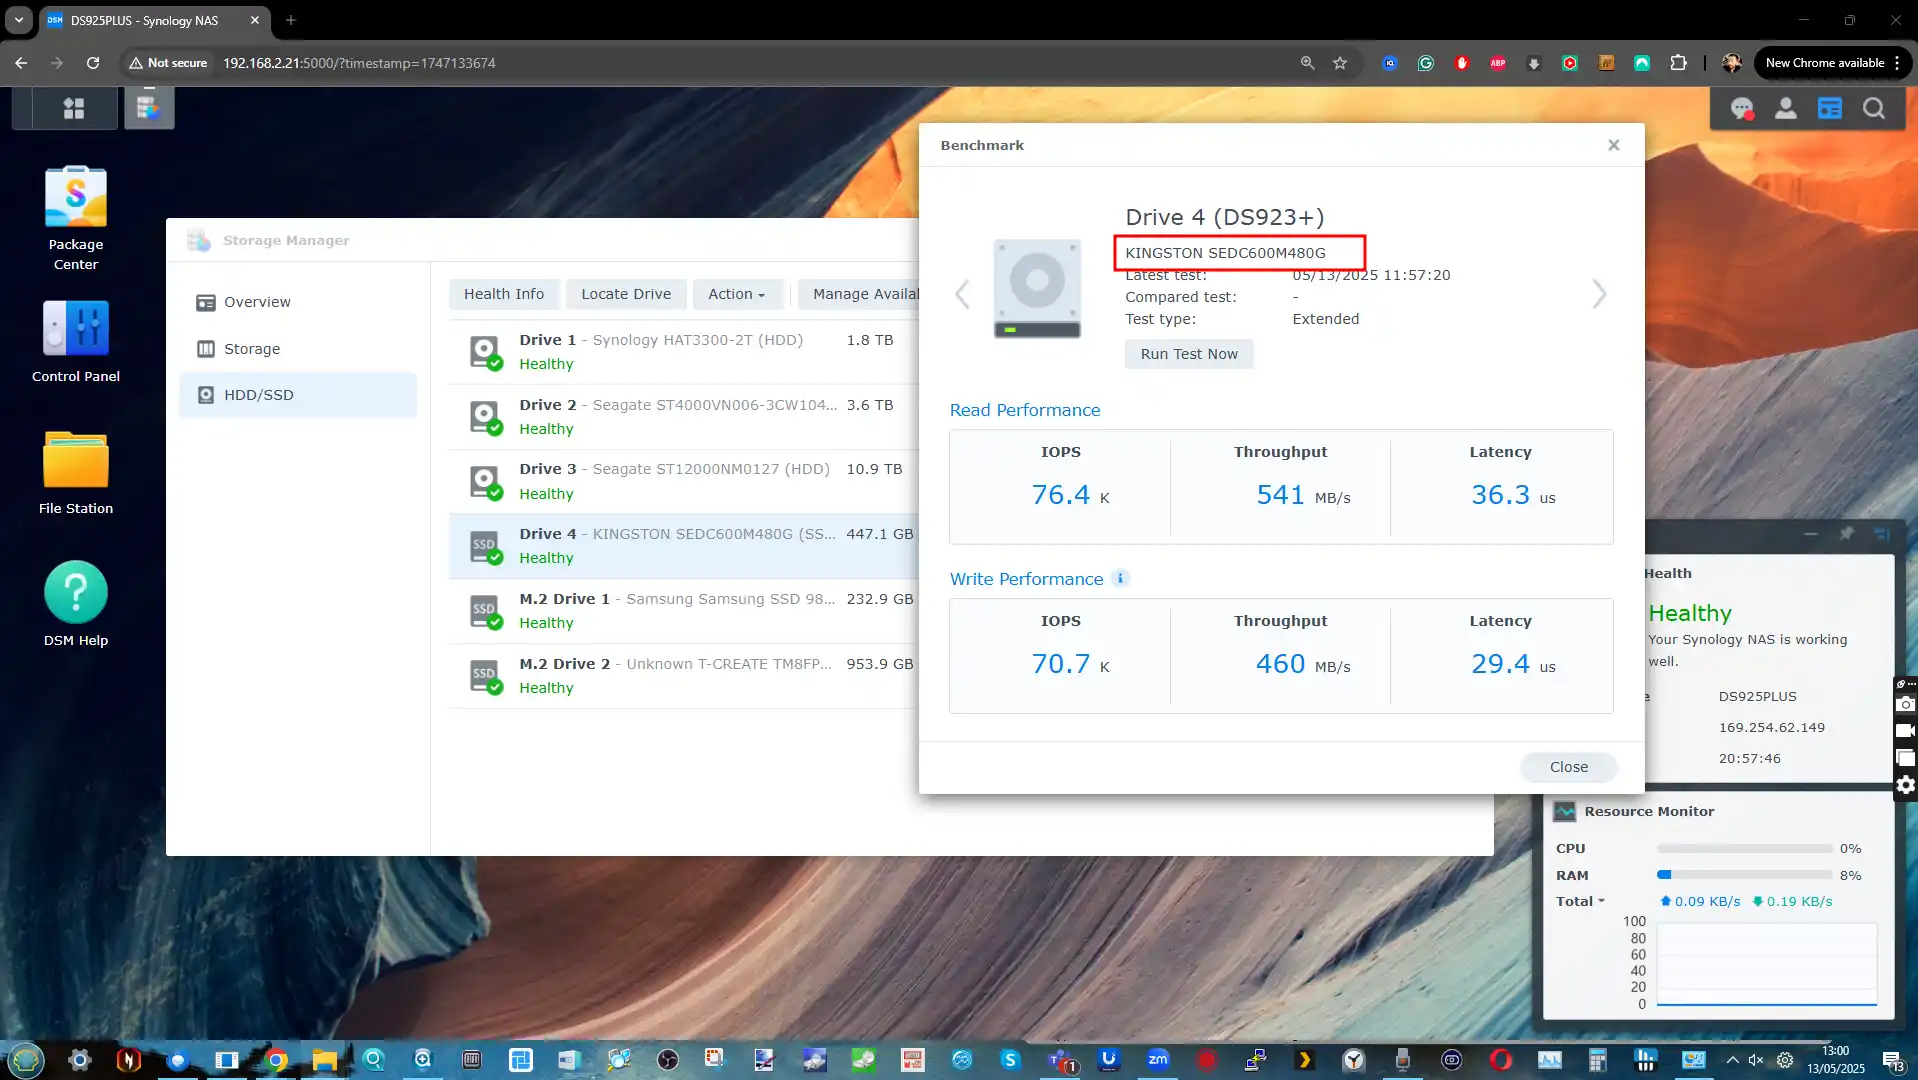Click the Chrome address bar URL

tap(359, 63)
